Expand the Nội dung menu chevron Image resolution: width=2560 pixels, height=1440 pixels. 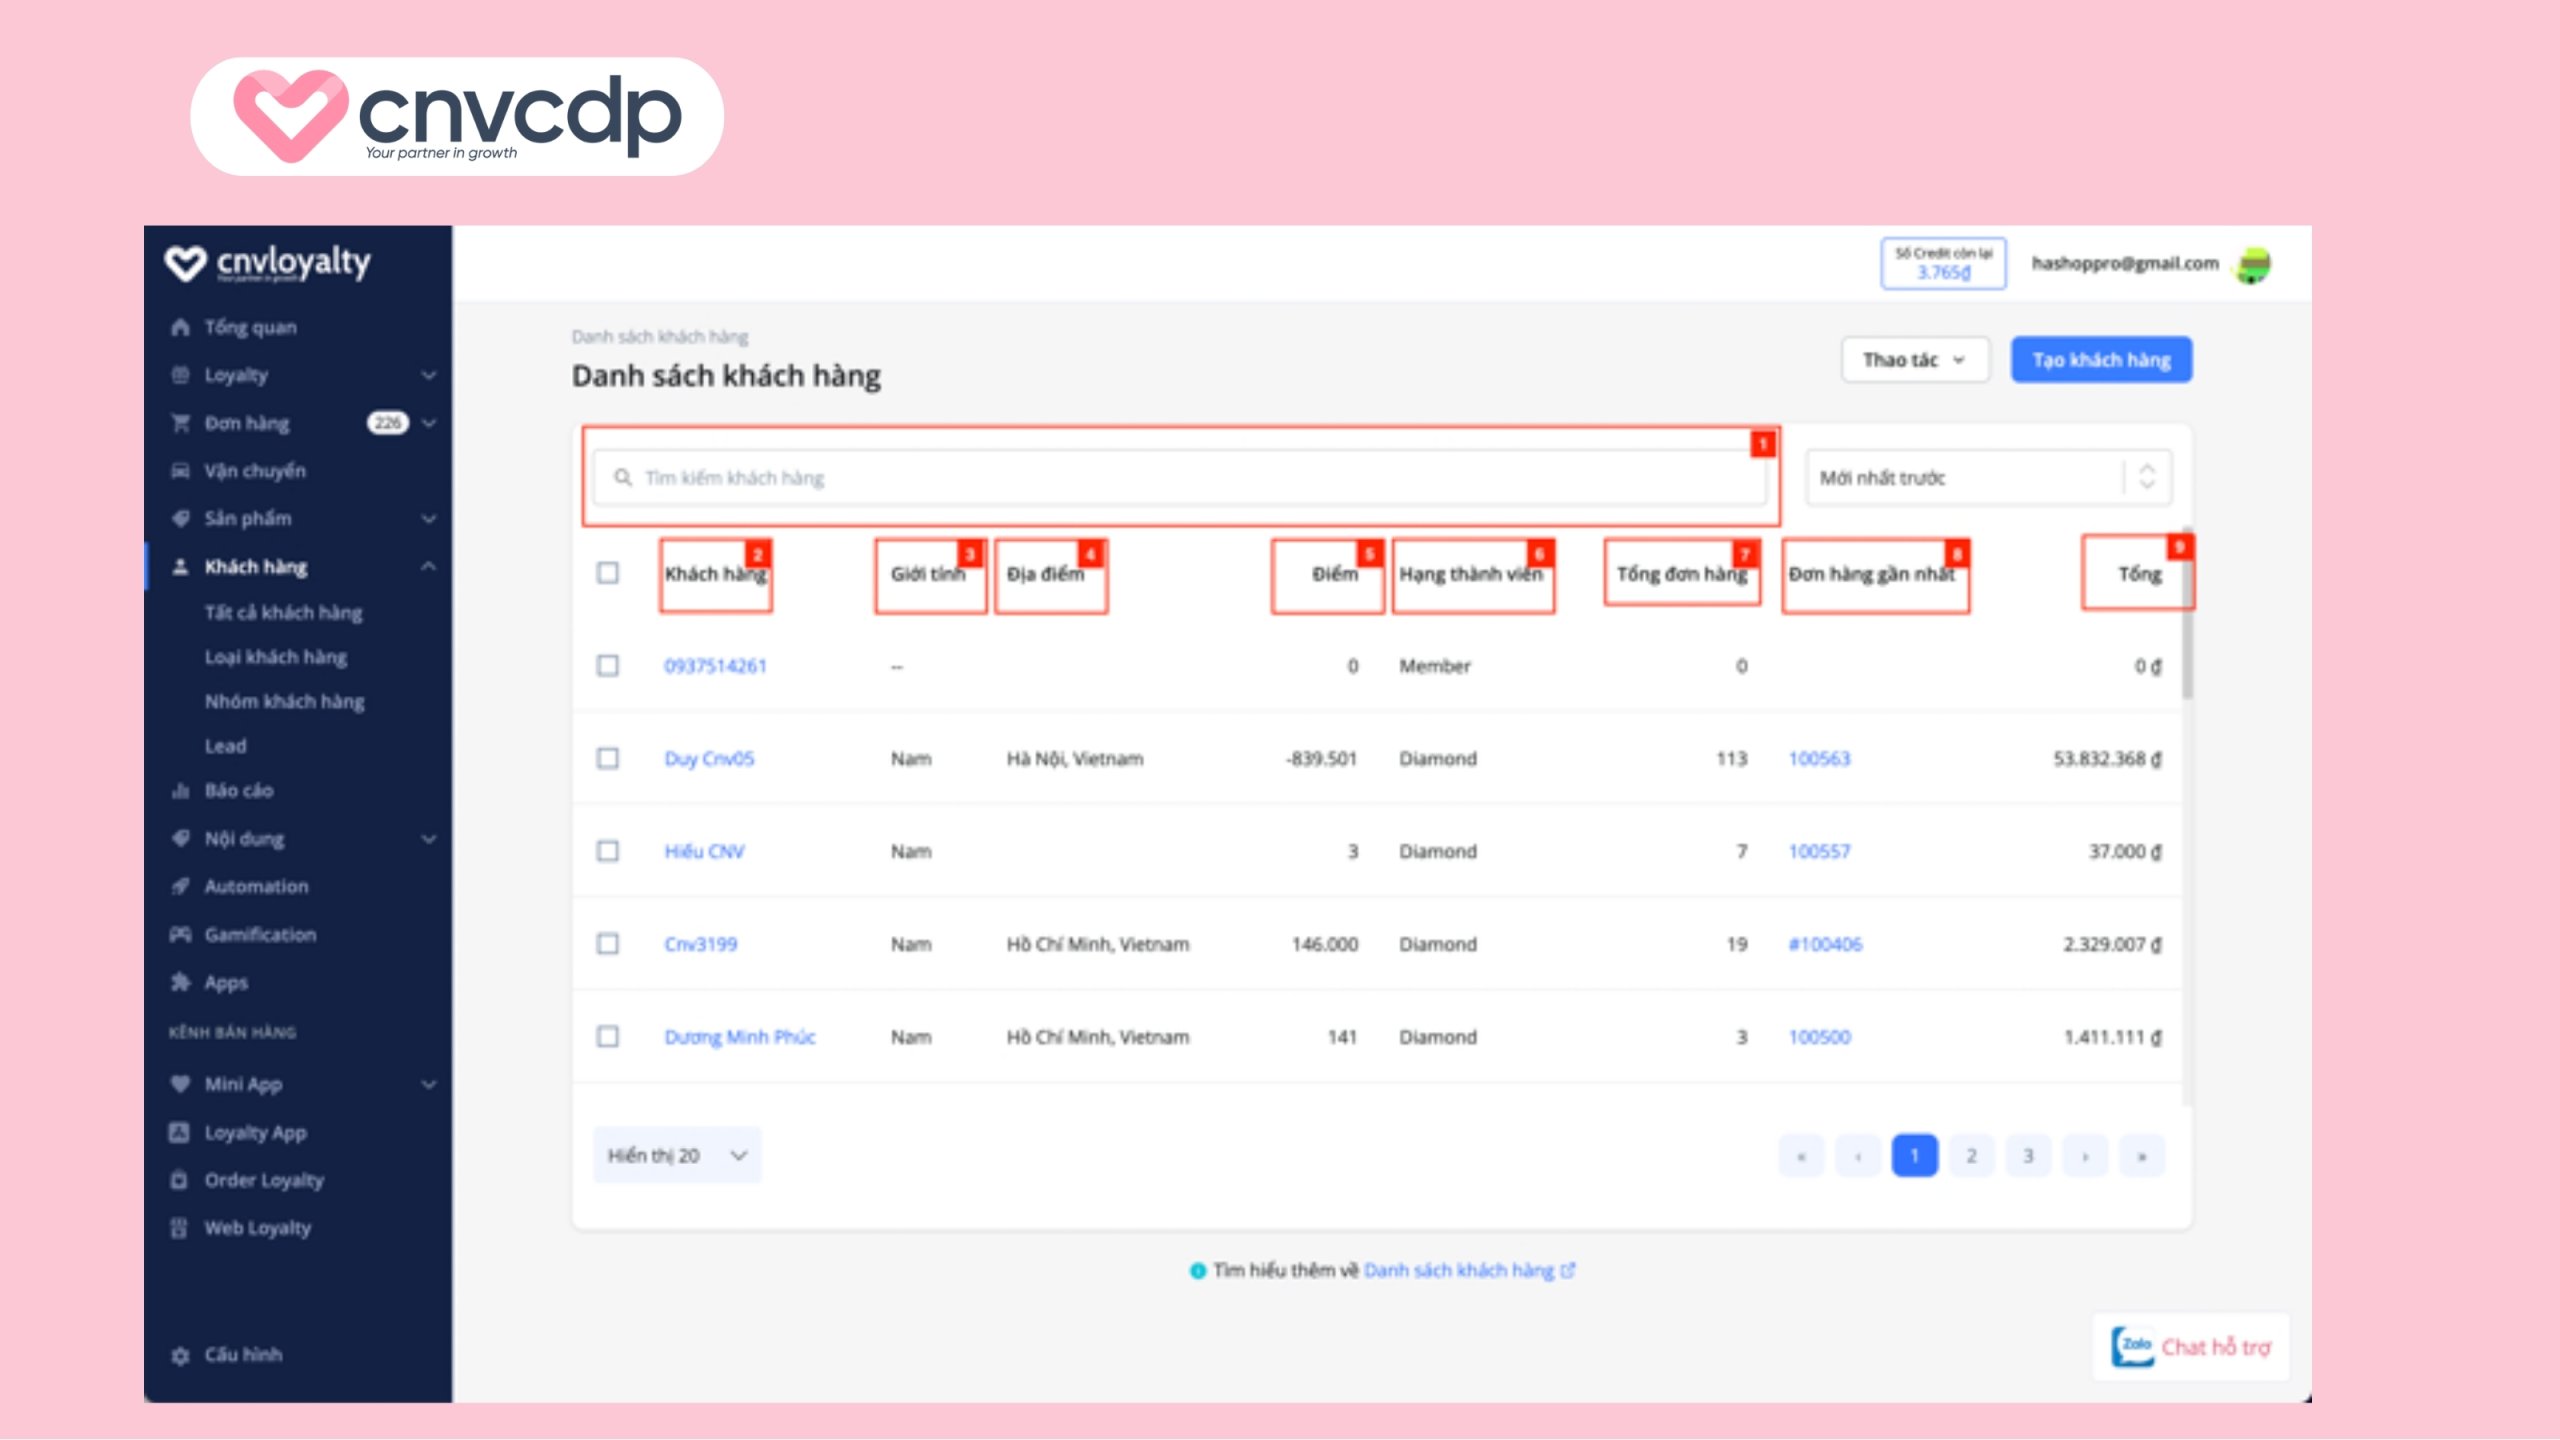[x=429, y=839]
